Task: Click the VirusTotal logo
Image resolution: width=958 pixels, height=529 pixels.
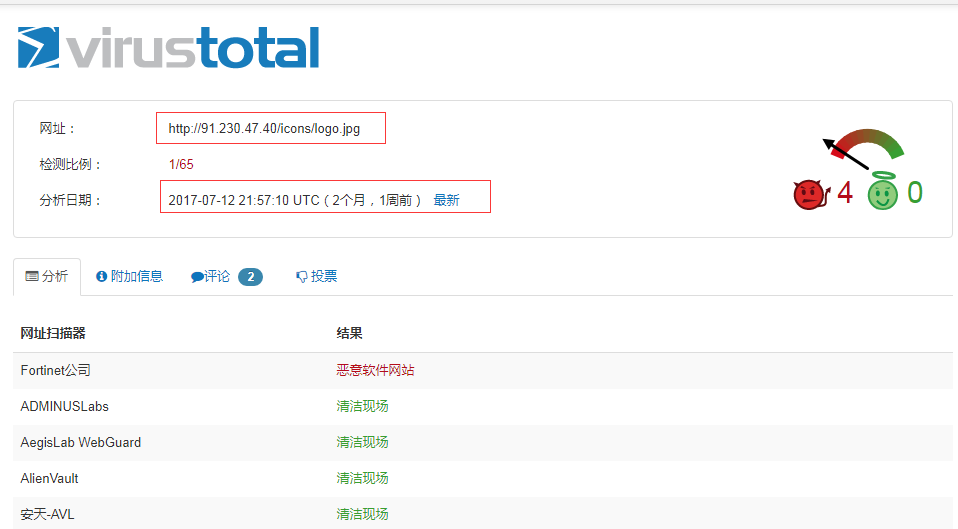Action: tap(168, 48)
